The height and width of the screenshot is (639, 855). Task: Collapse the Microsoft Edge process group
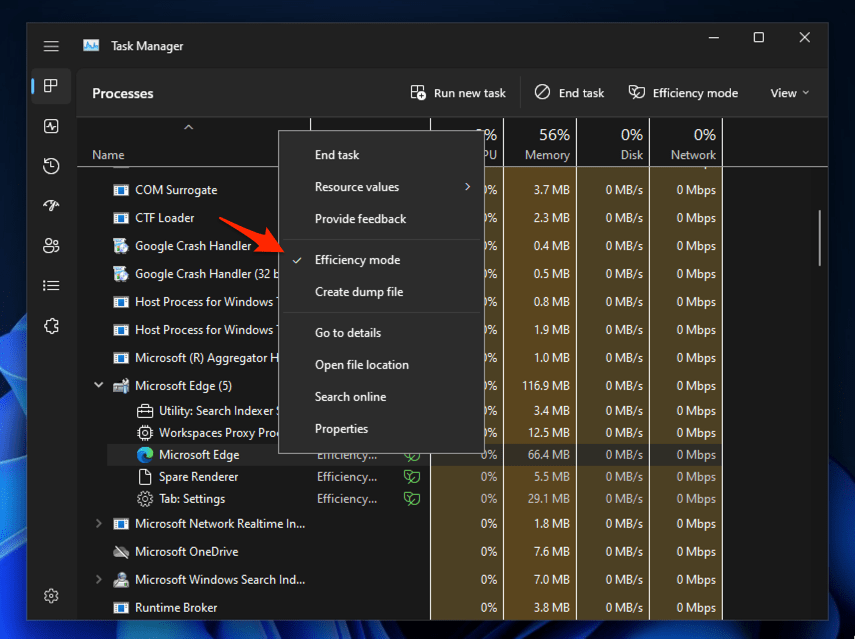[98, 386]
